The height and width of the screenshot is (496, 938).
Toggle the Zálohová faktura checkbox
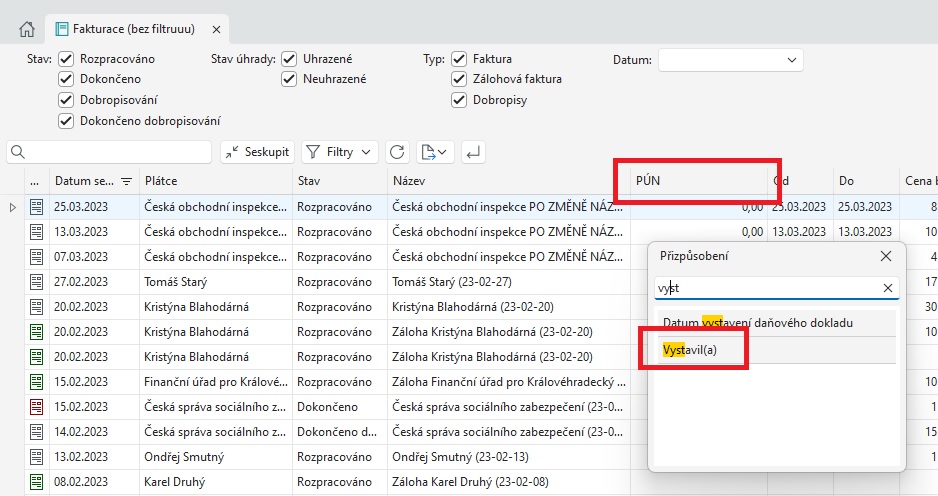point(459,79)
